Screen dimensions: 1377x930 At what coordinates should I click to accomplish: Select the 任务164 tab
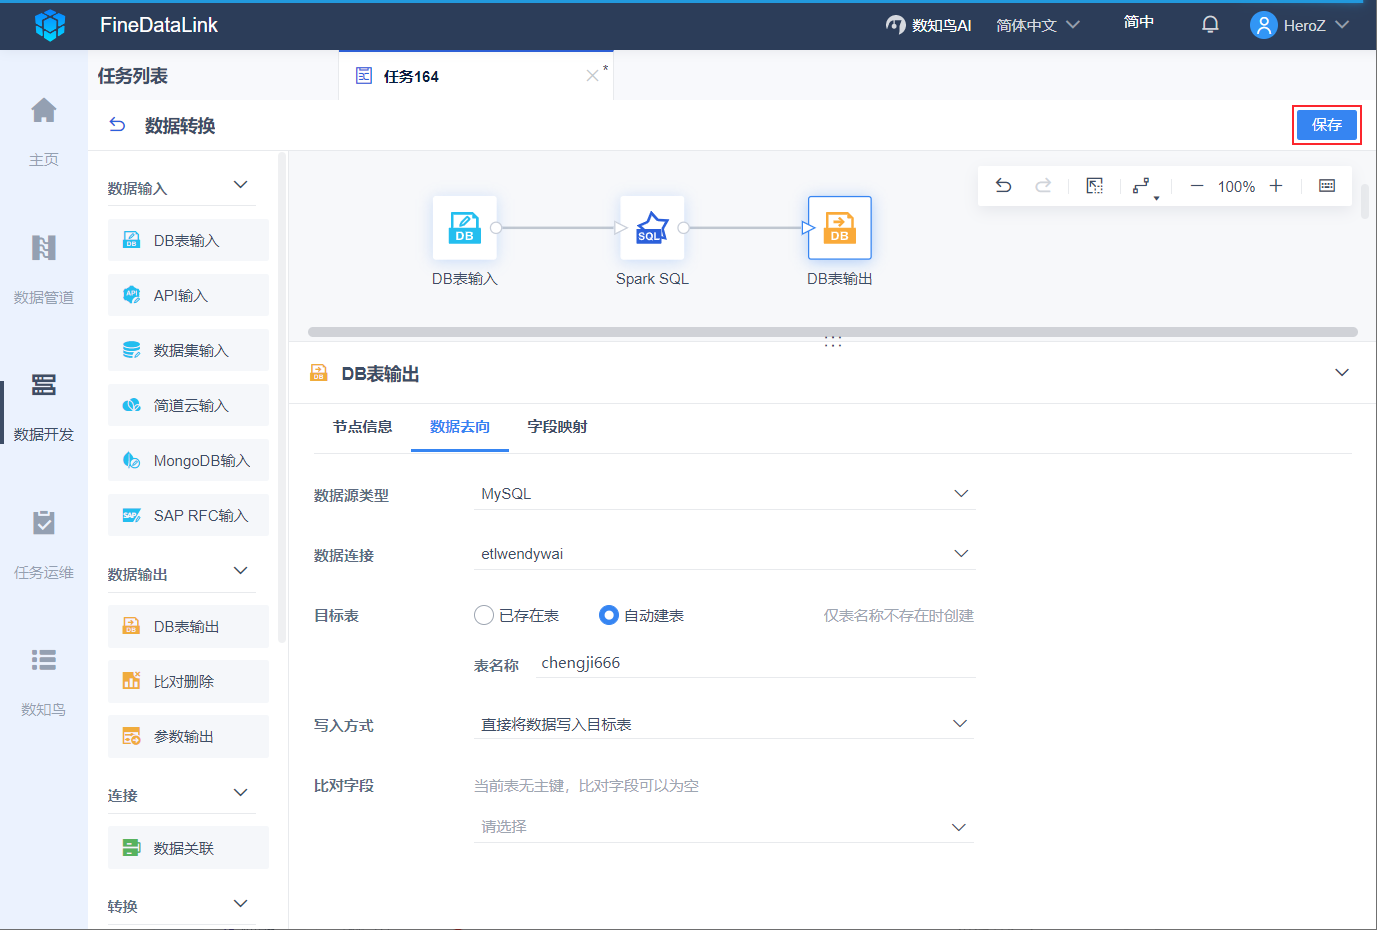476,76
